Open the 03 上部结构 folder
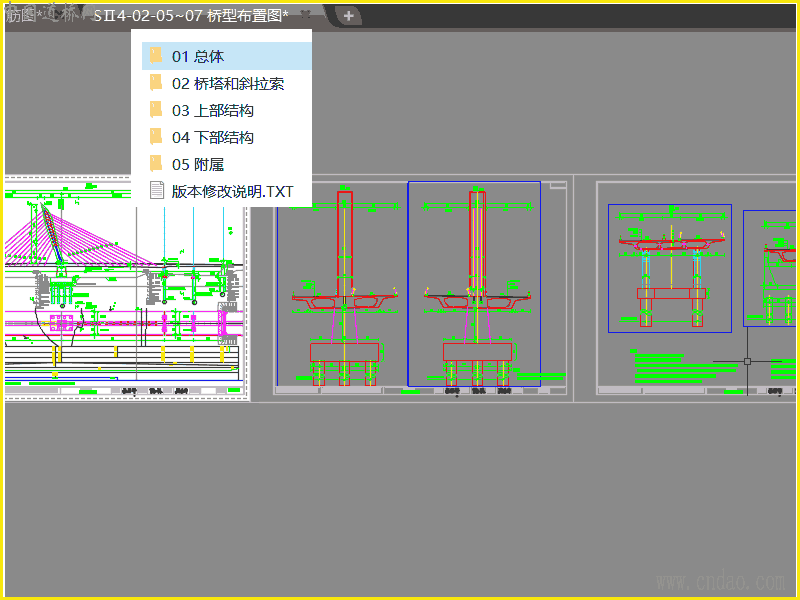 coord(227,111)
